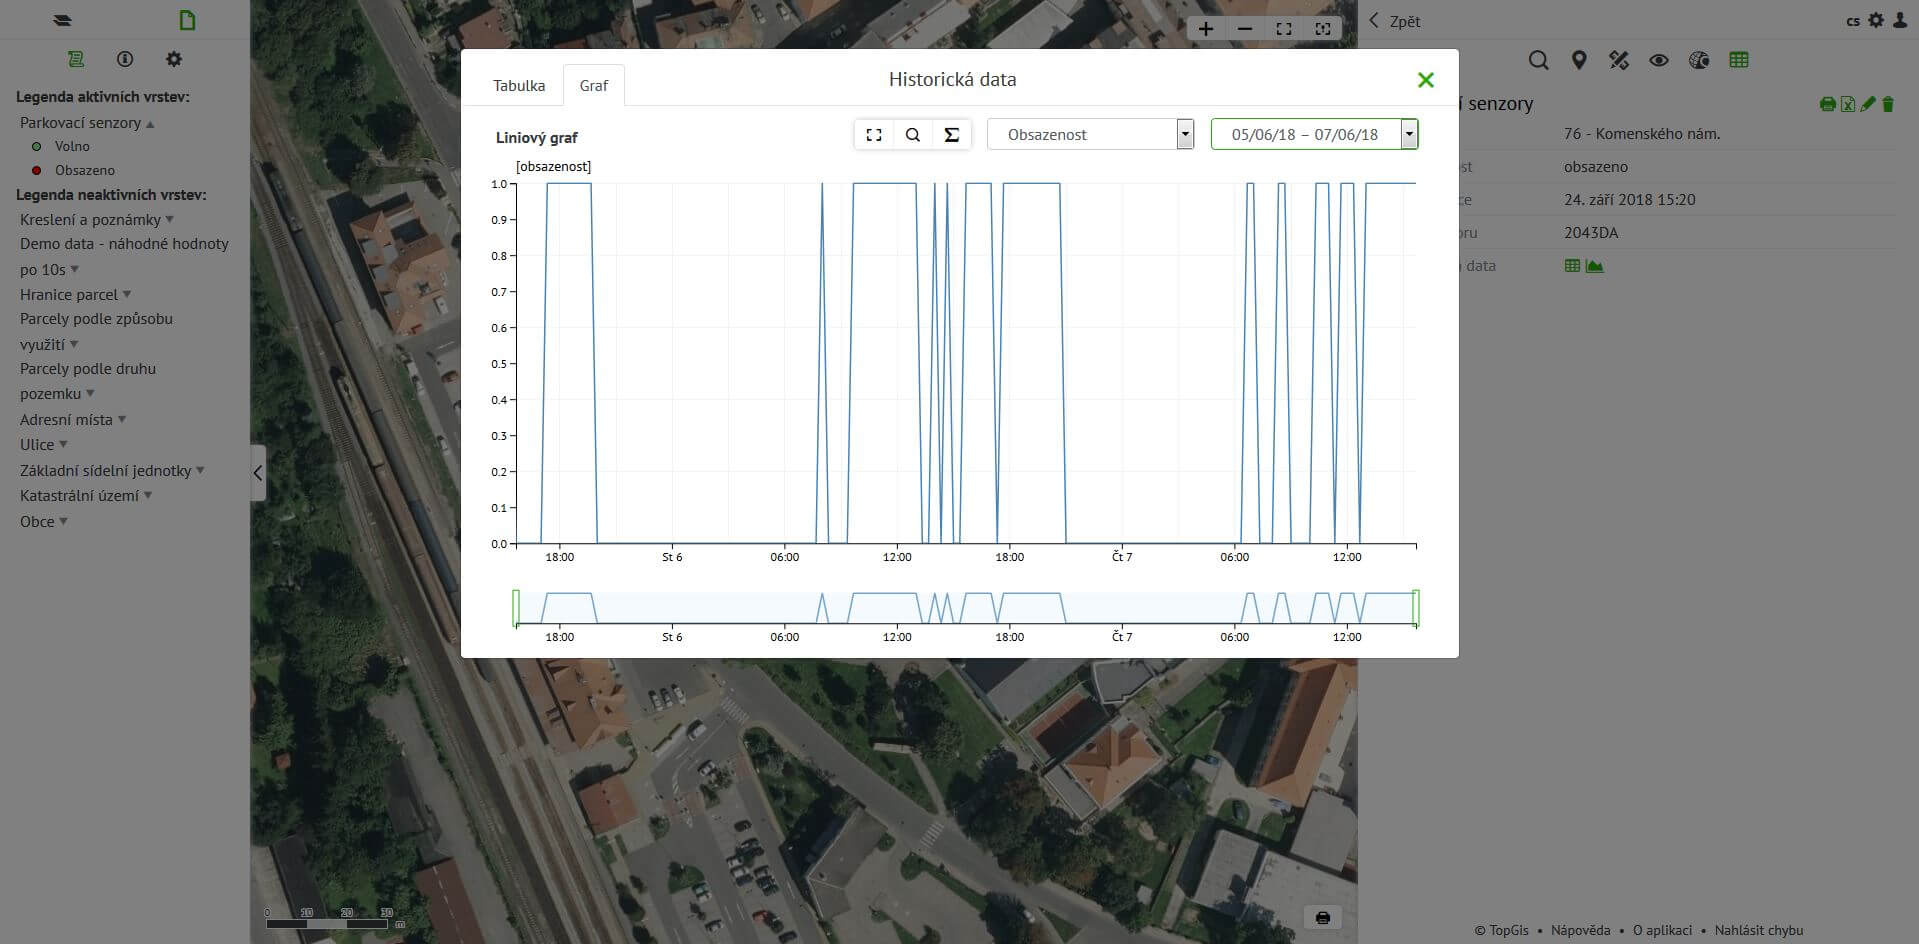Collapse the left sidebar with arrow handle
This screenshot has width=1919, height=944.
click(258, 473)
